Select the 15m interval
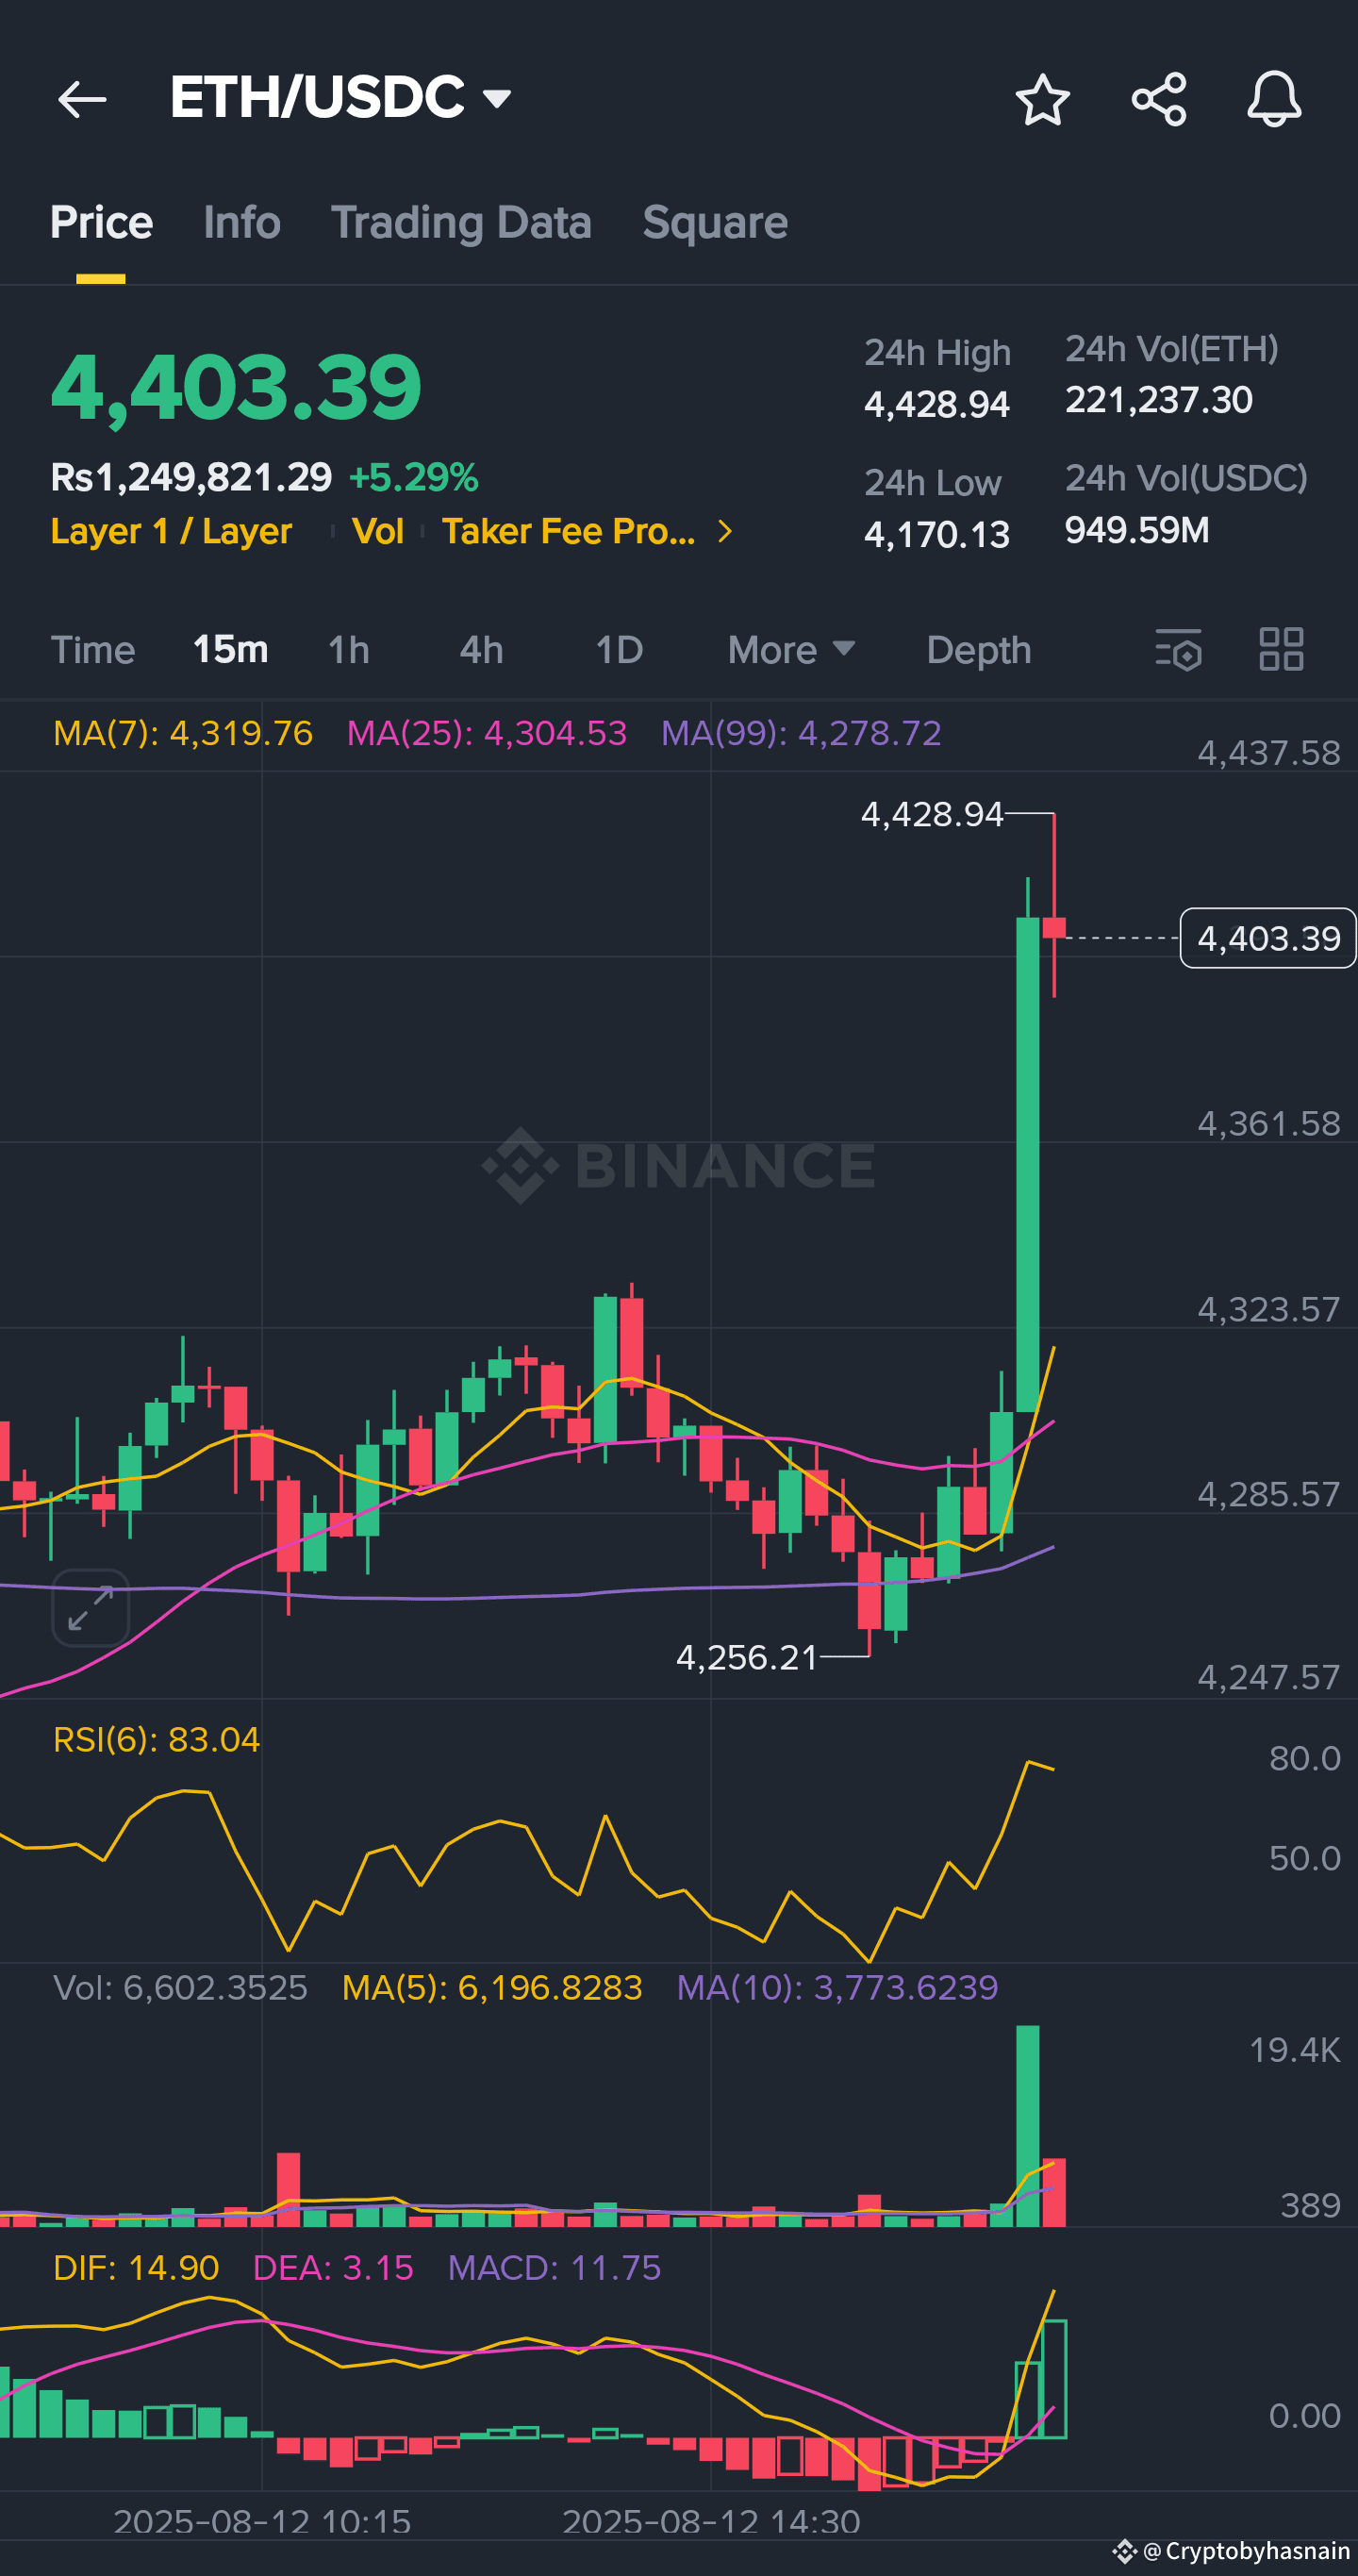 click(x=230, y=650)
